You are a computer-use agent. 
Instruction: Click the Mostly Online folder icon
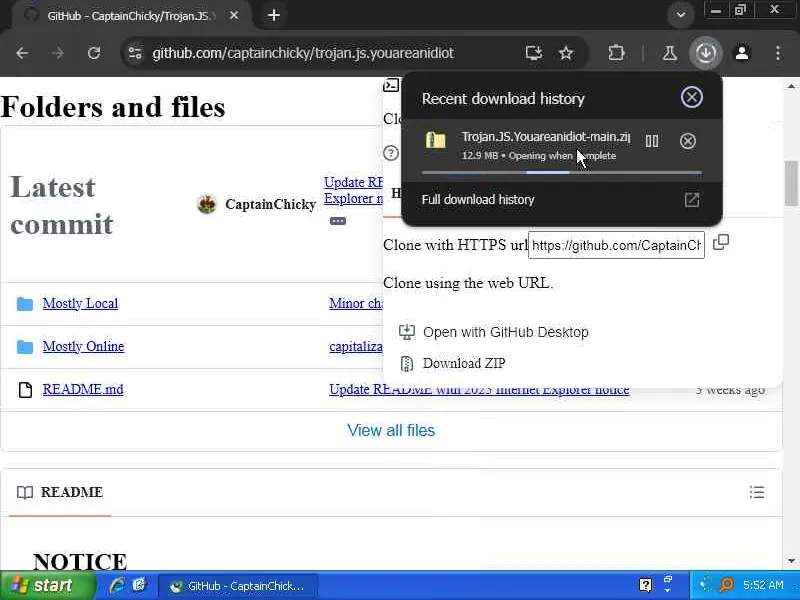24,347
